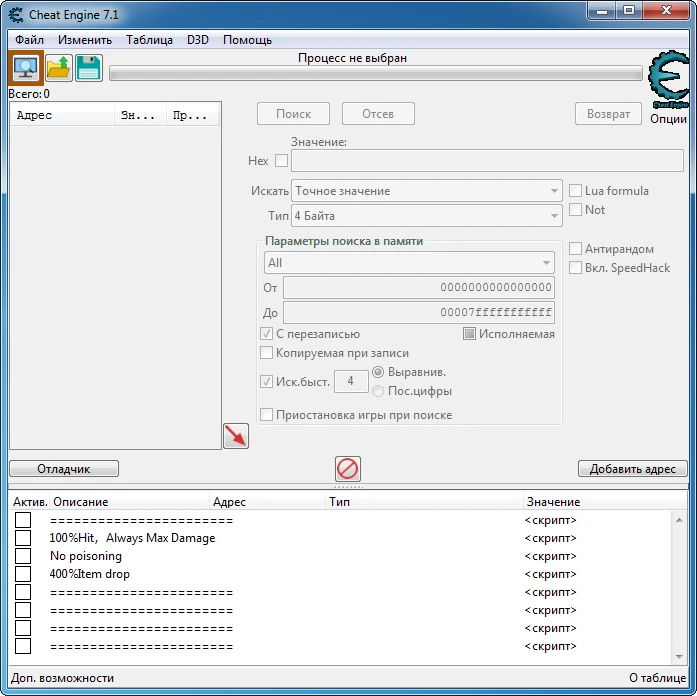Open the Помощь menu
The width and height of the screenshot is (697, 696).
pyautogui.click(x=248, y=40)
